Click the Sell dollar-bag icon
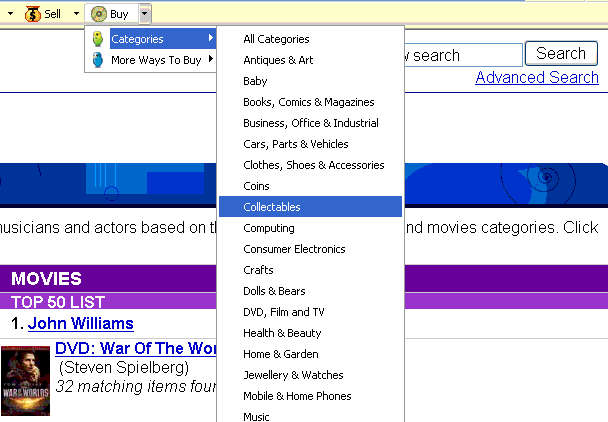Screen dimensions: 608x422 pos(33,14)
